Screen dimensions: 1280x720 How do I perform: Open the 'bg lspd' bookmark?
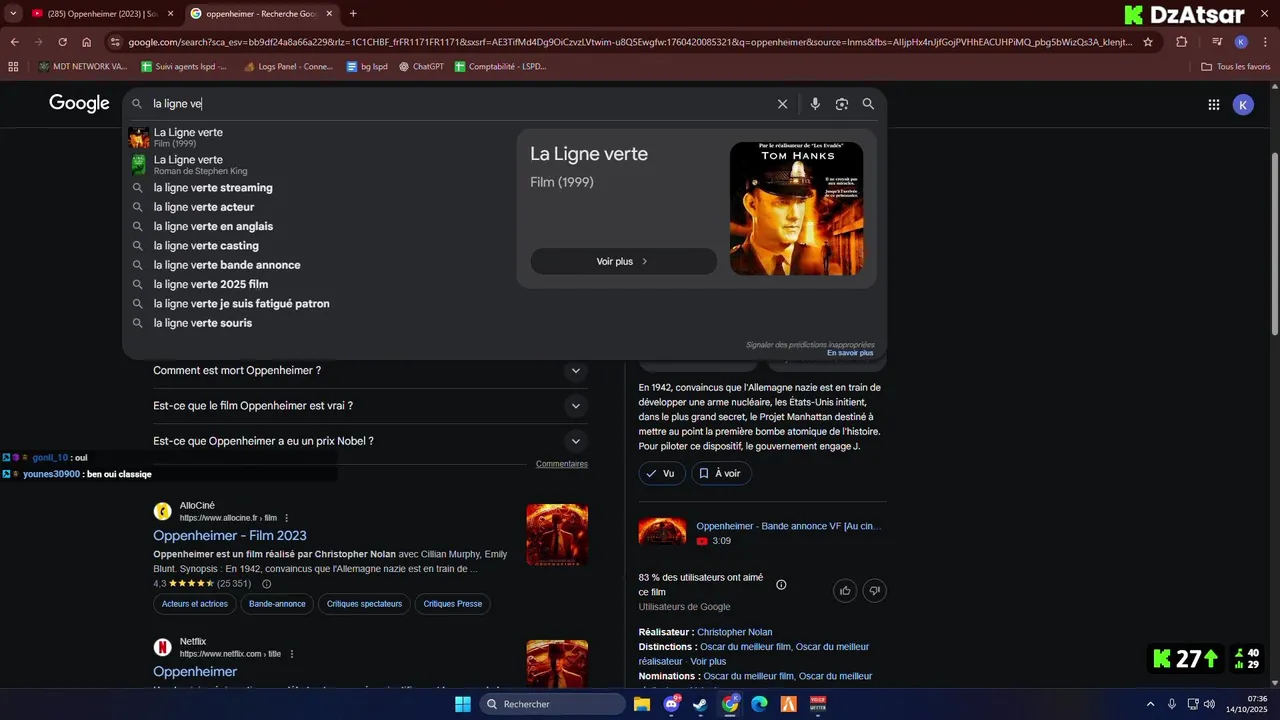coord(367,67)
